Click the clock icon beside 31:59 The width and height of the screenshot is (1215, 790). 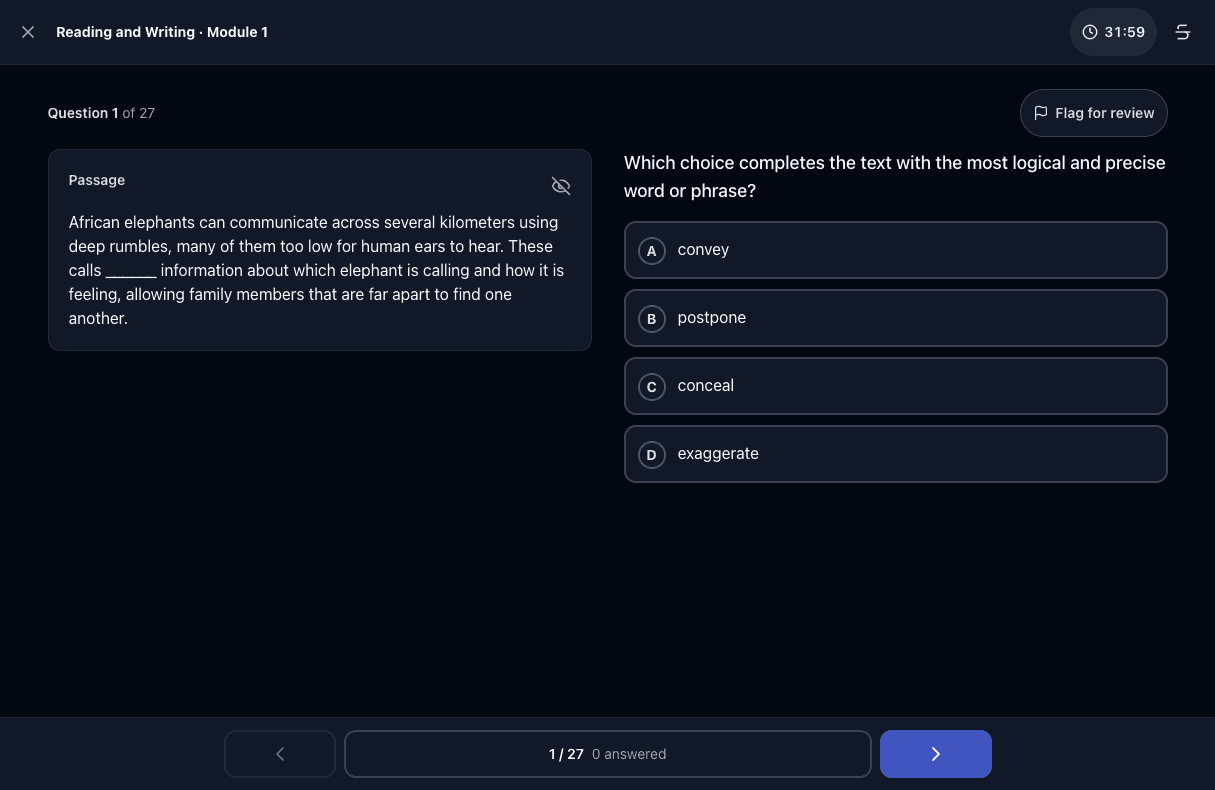click(x=1090, y=32)
